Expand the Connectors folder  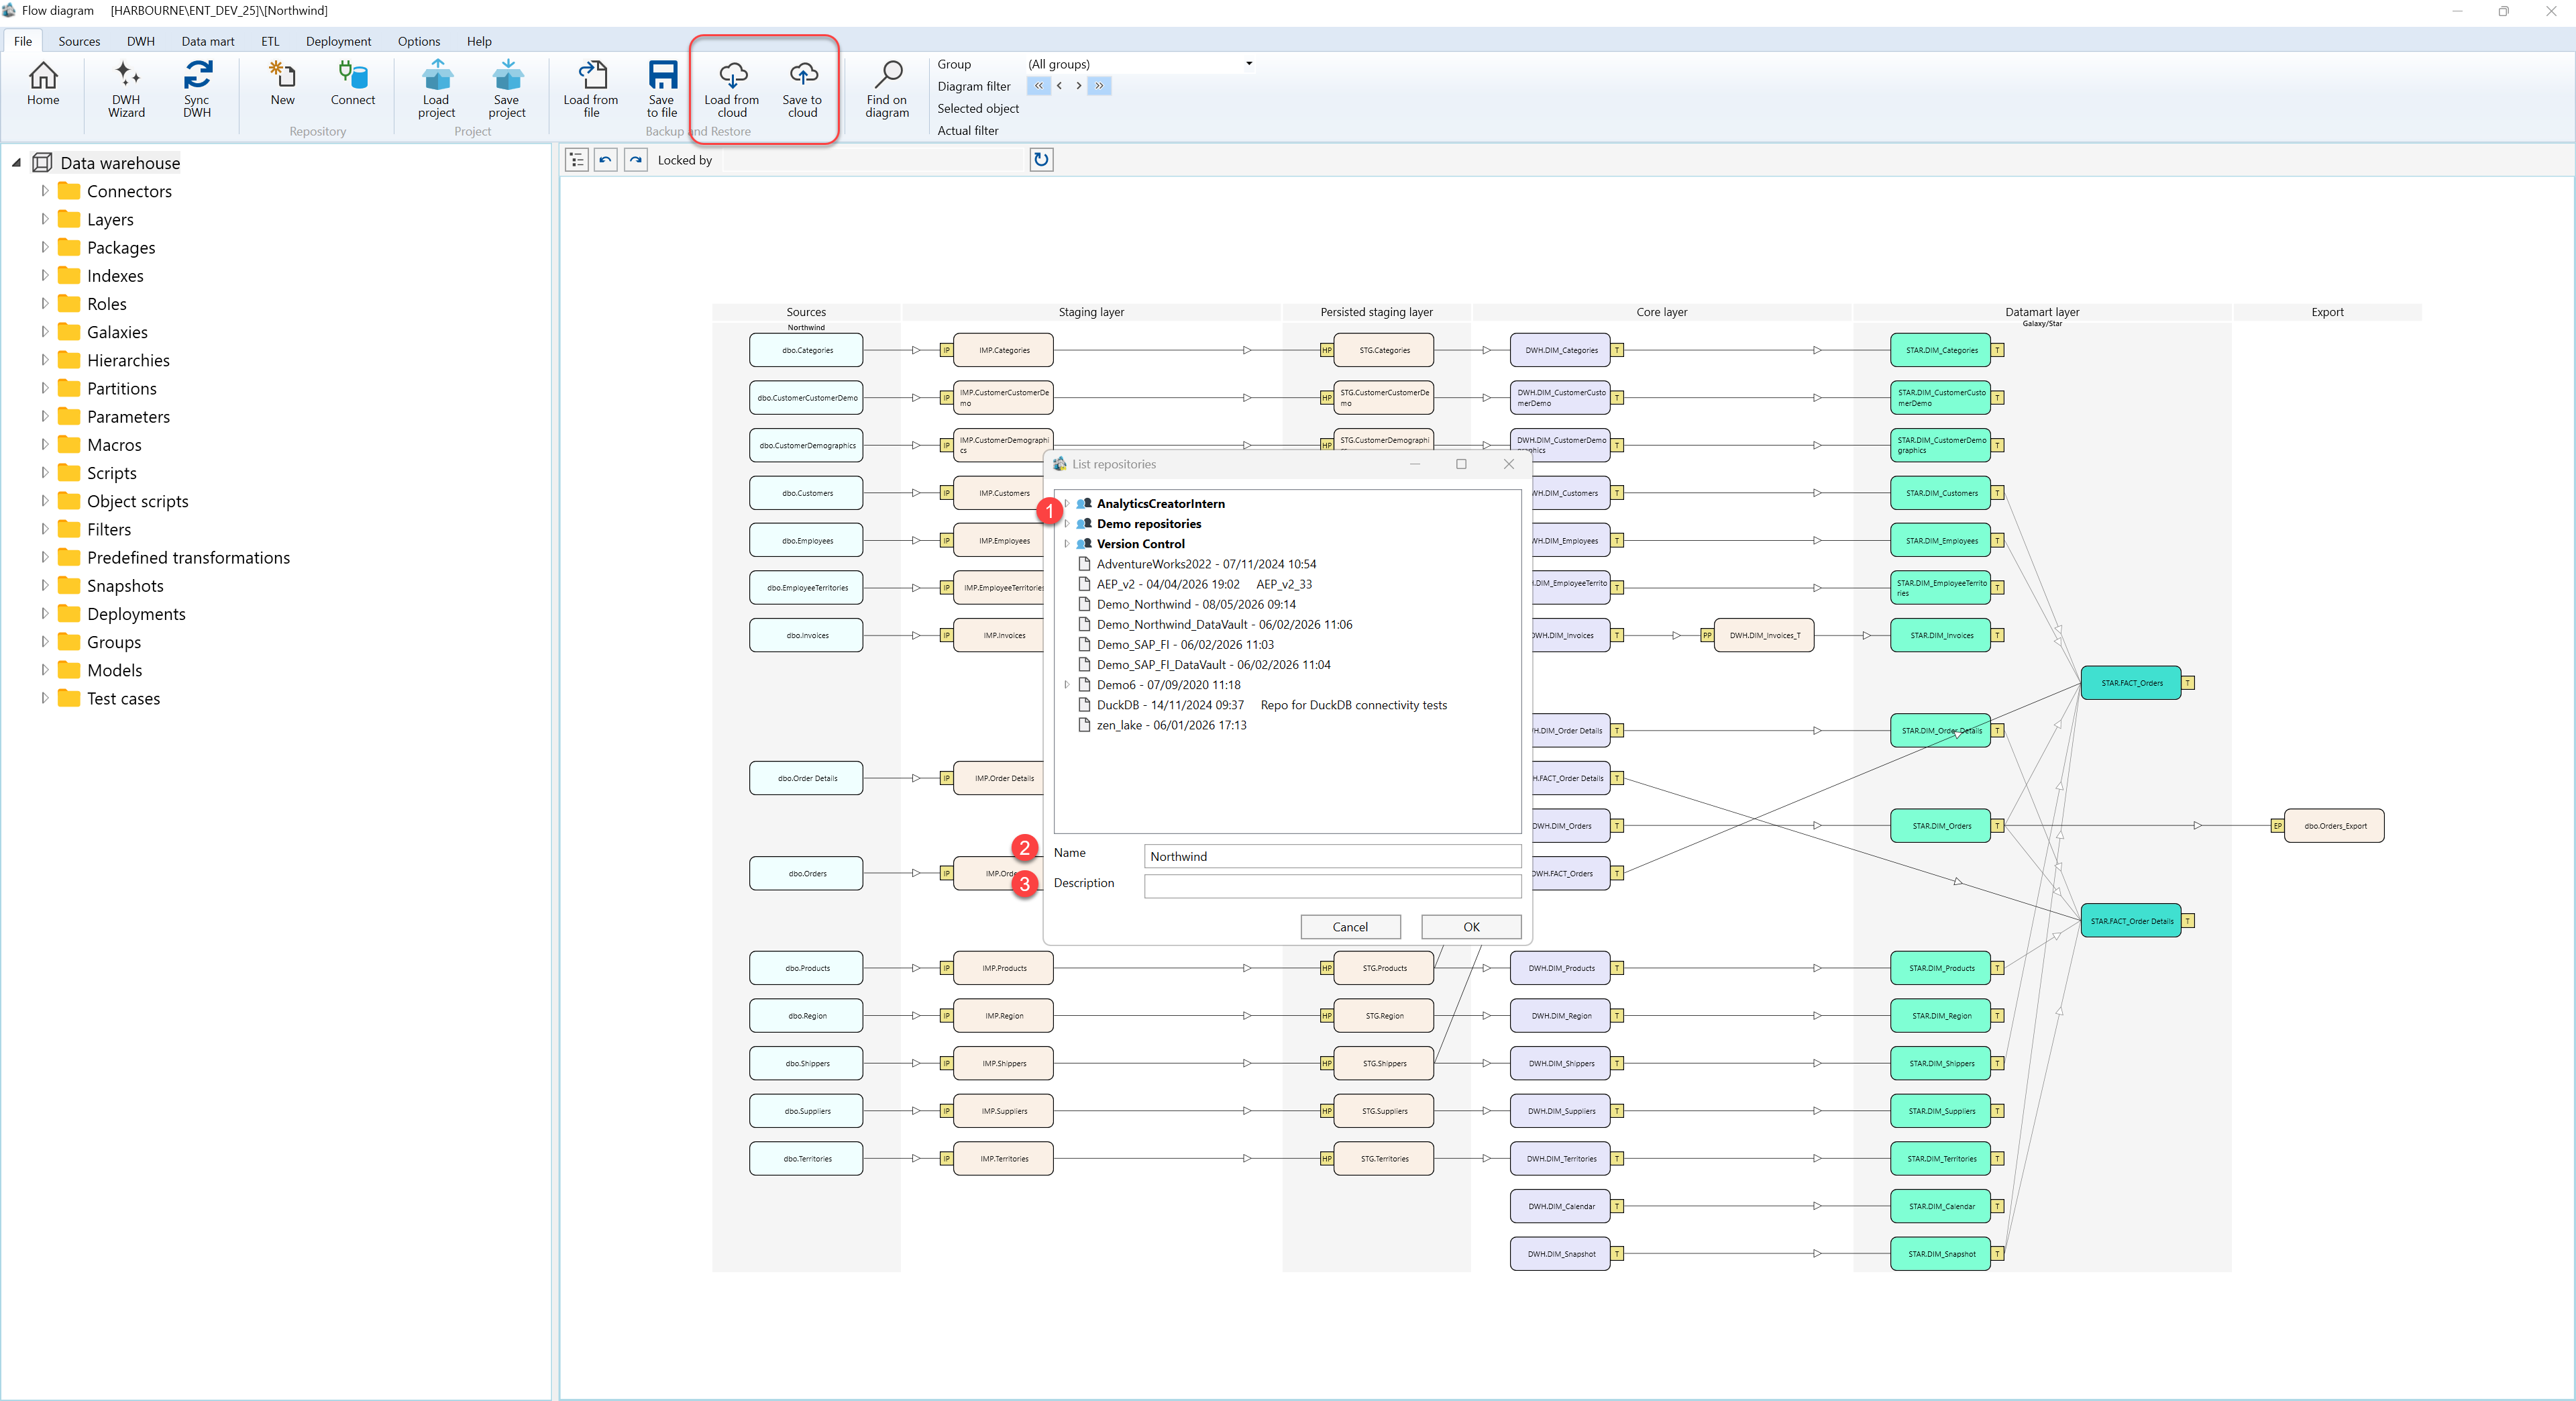(x=44, y=190)
